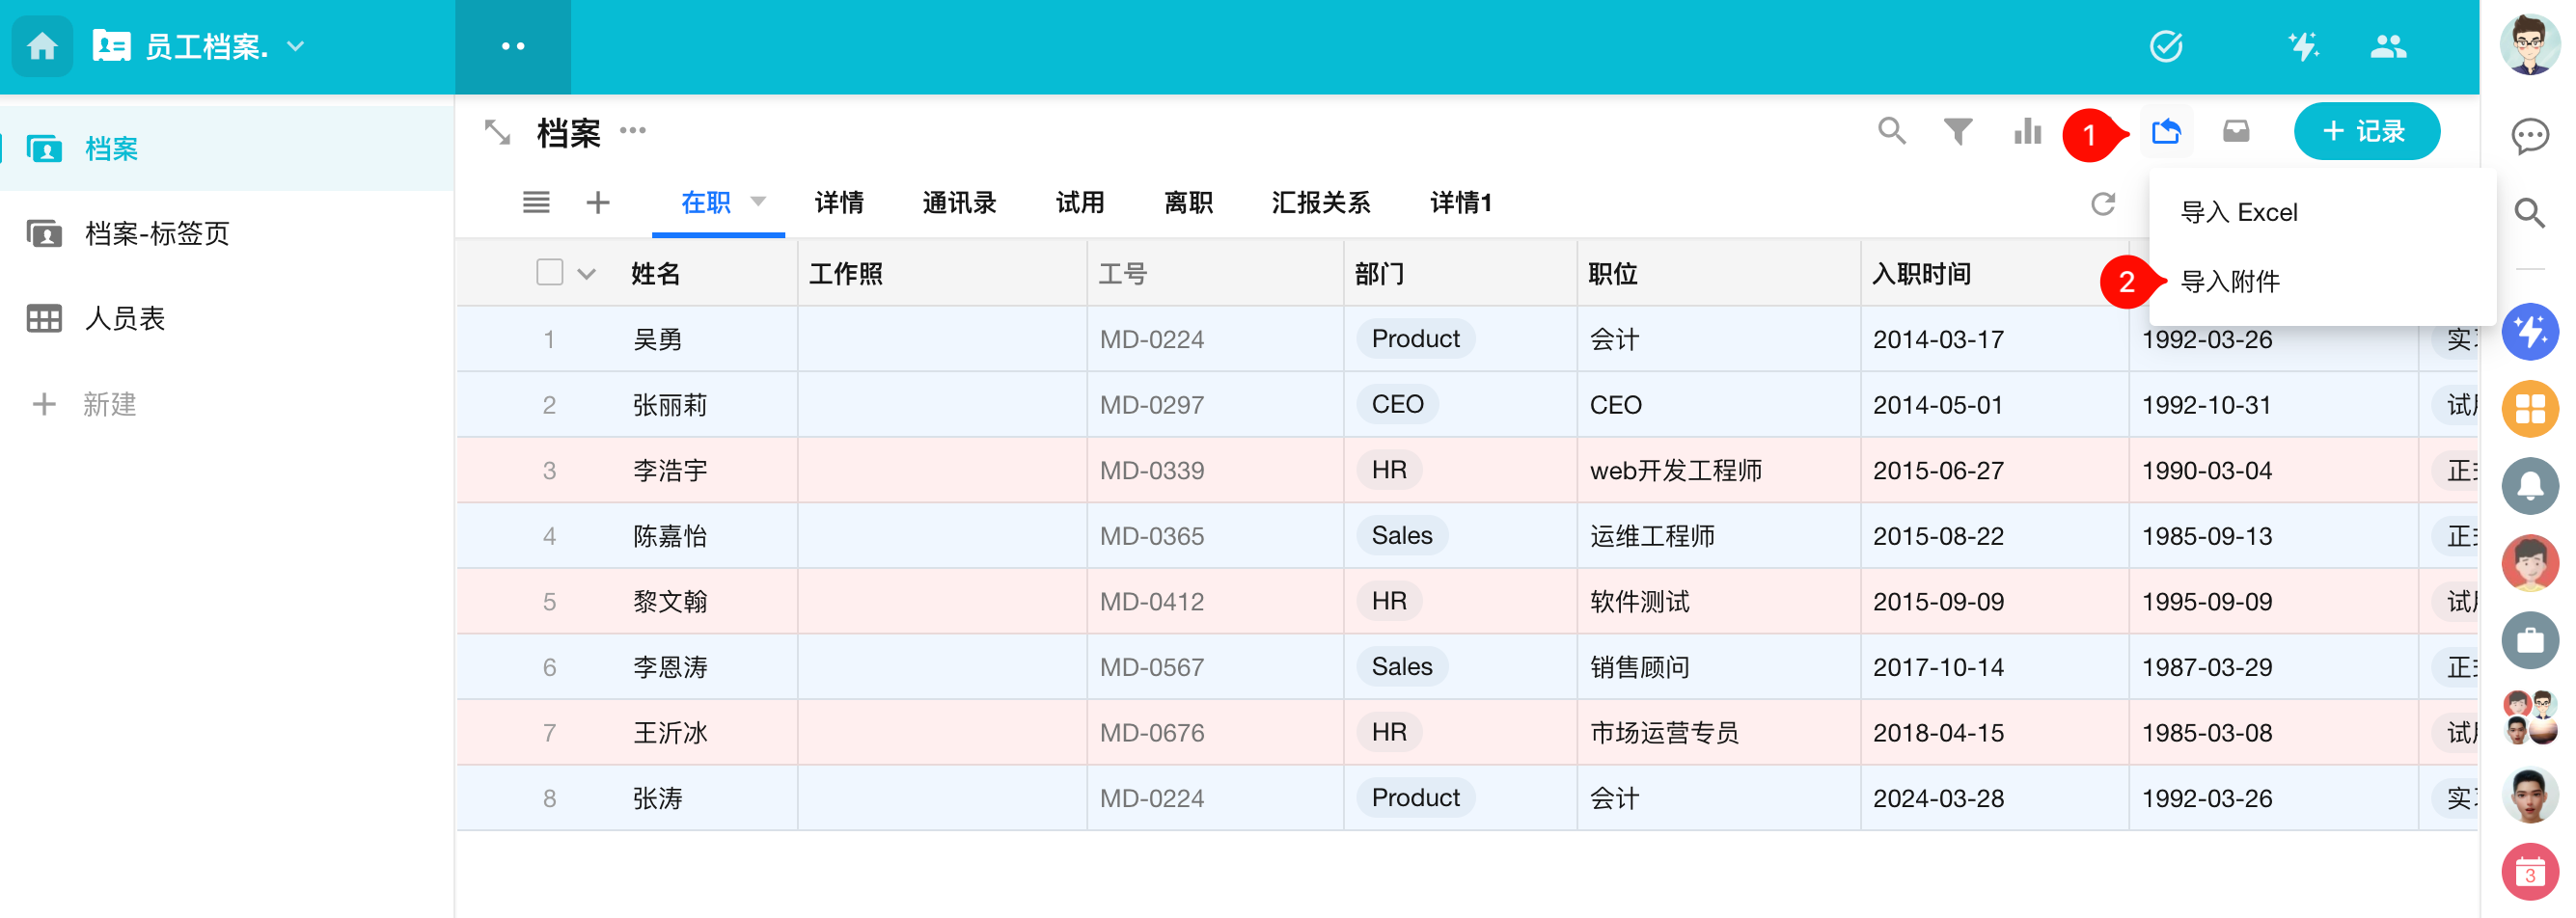Click the home icon in header
The height and width of the screenshot is (918, 2576).
point(42,46)
